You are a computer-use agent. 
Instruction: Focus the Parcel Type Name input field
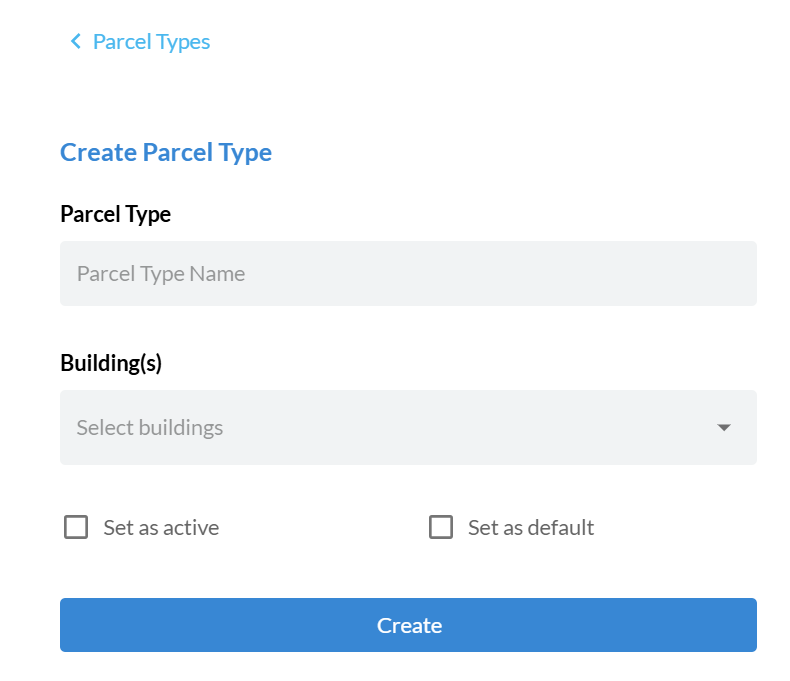coord(408,273)
